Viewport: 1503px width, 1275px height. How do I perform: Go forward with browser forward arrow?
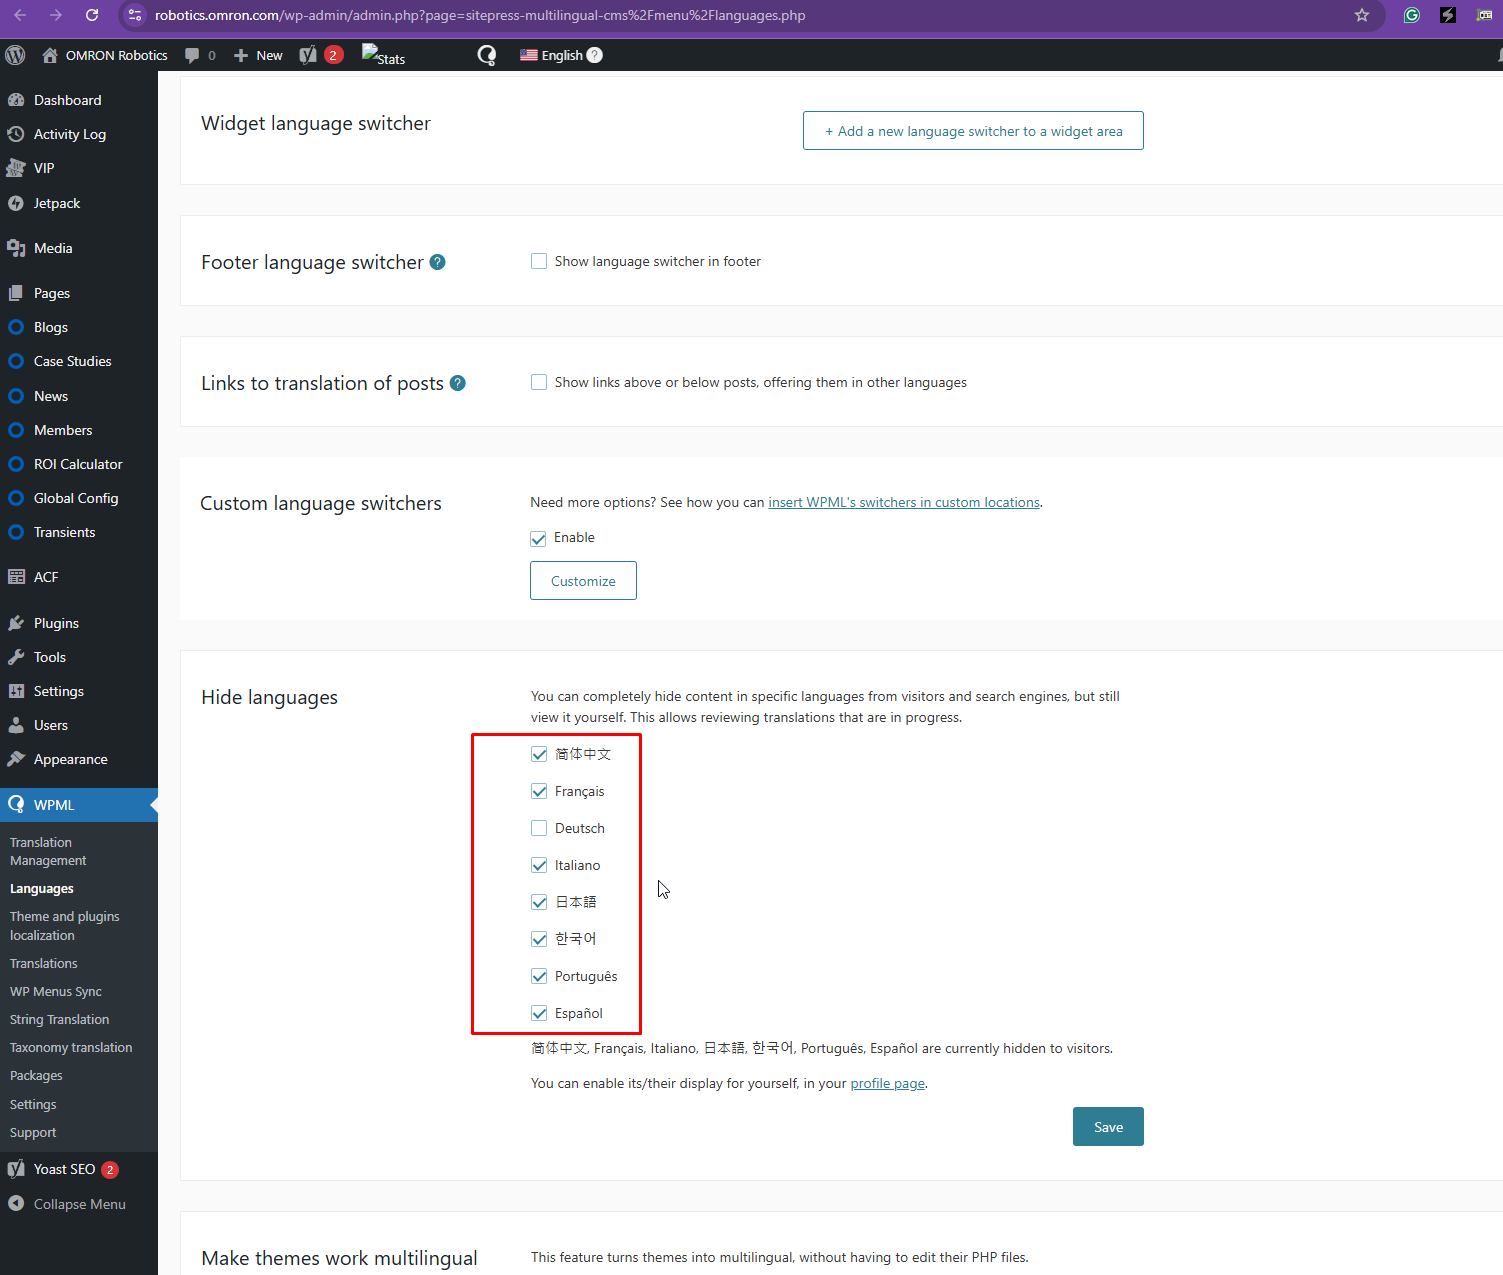tap(56, 15)
